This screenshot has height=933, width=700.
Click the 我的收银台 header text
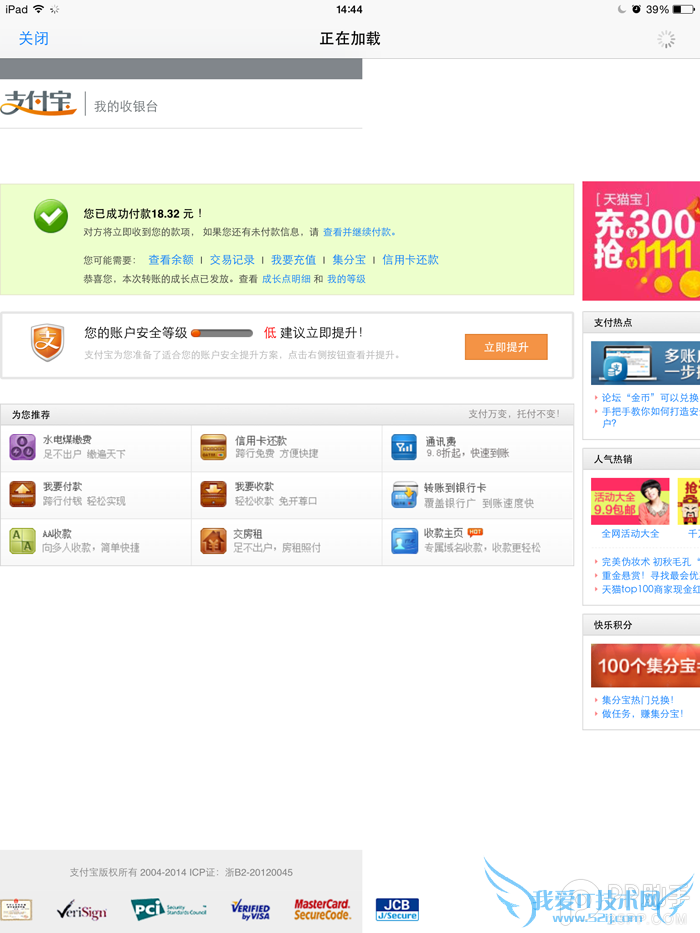pos(126,107)
